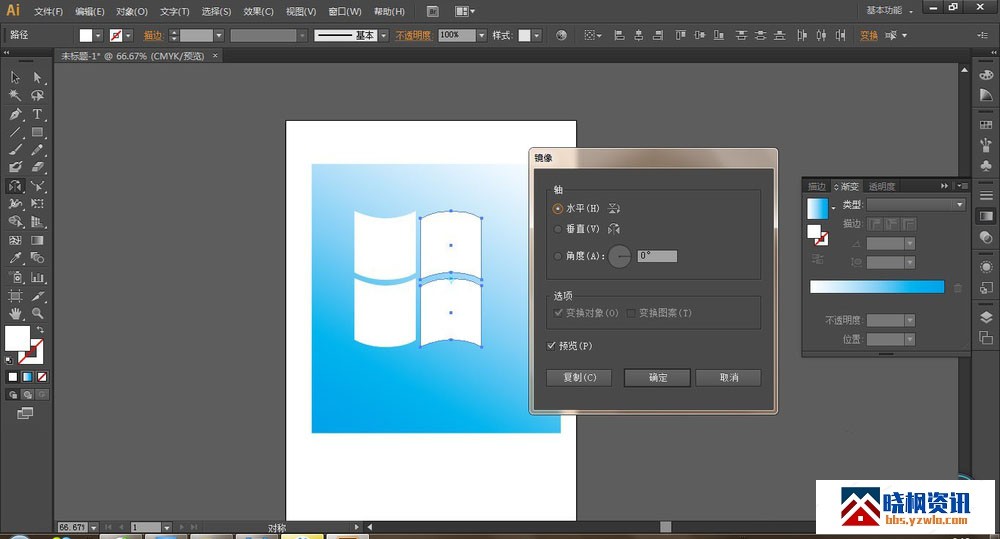
Task: Toggle the Preview (预览) checkbox
Action: point(551,346)
